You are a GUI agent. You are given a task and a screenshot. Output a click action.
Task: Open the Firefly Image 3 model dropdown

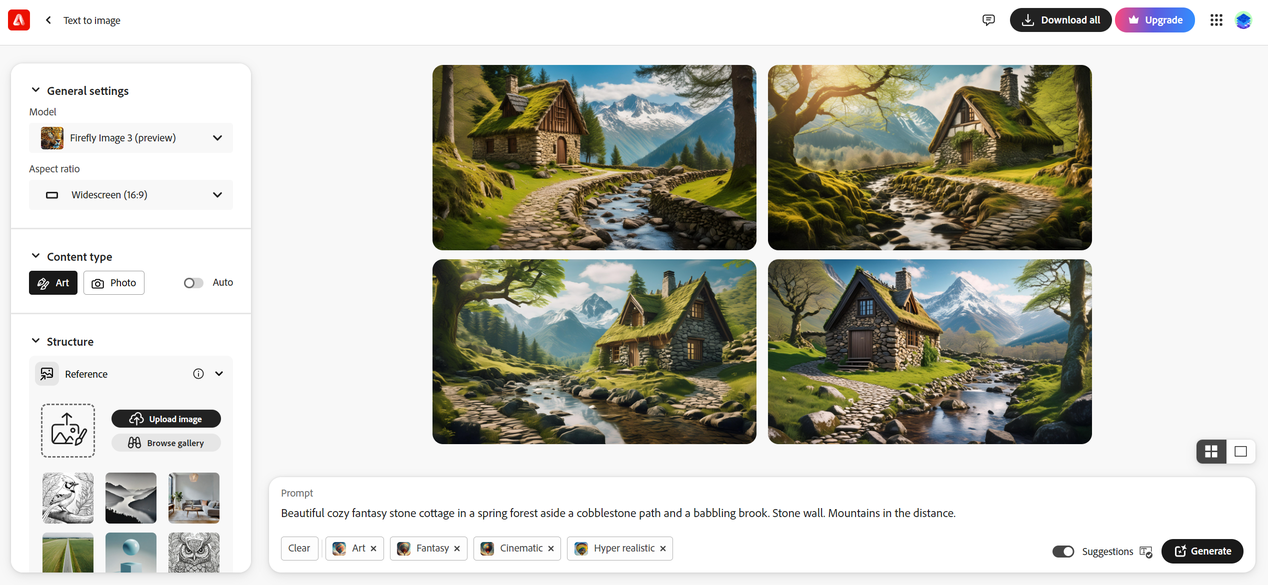click(x=131, y=138)
